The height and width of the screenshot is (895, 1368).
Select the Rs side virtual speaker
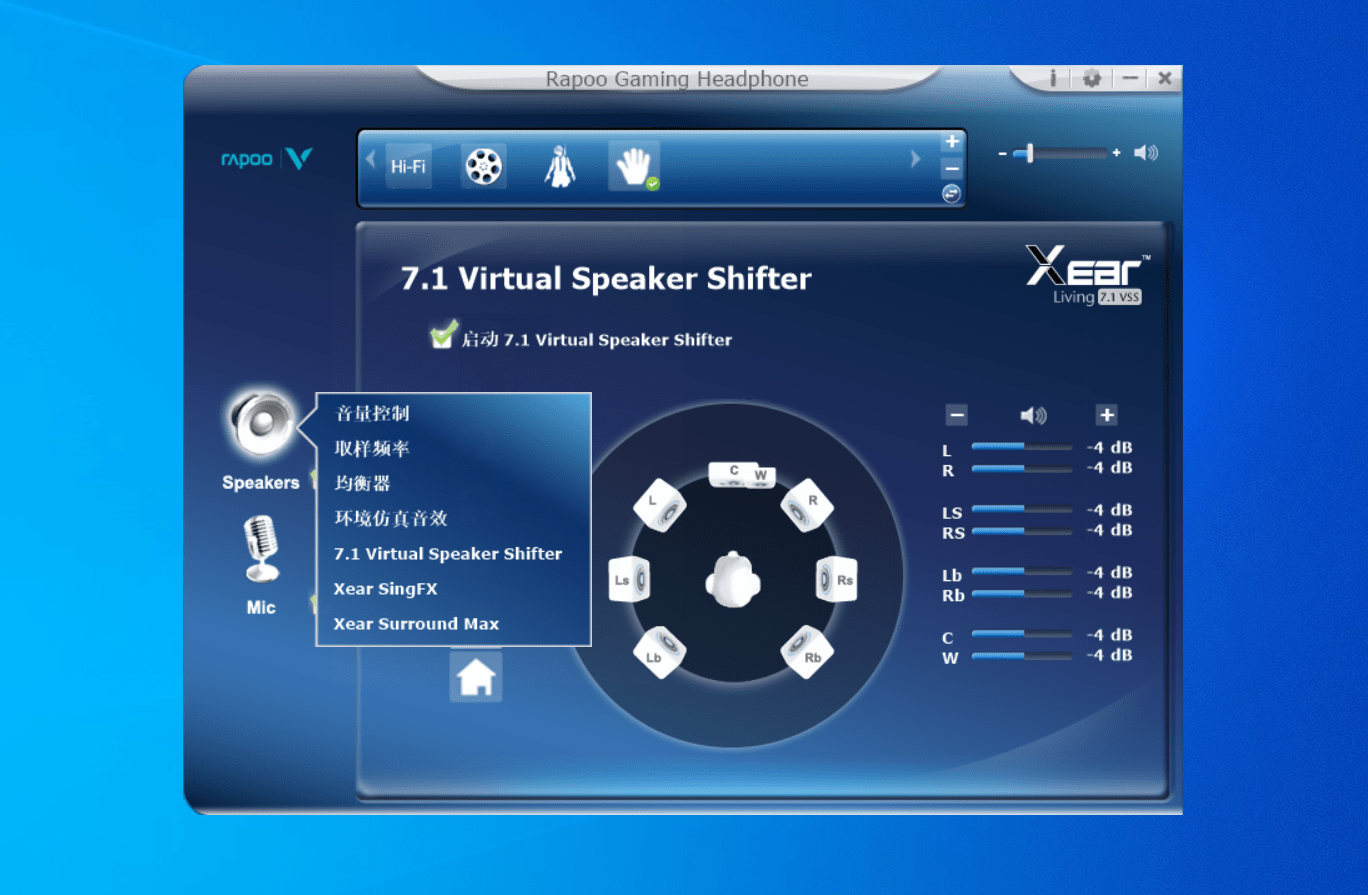(x=837, y=579)
